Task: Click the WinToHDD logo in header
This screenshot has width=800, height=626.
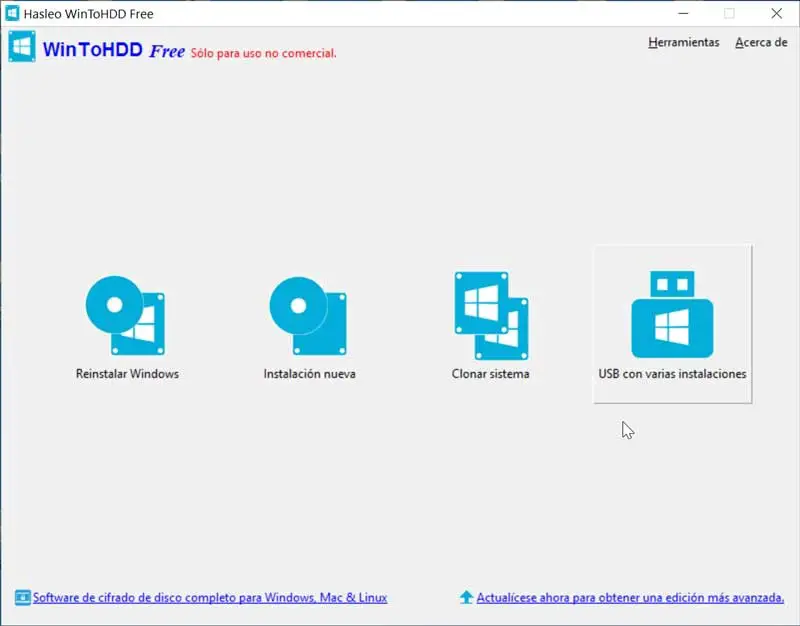Action: point(22,47)
